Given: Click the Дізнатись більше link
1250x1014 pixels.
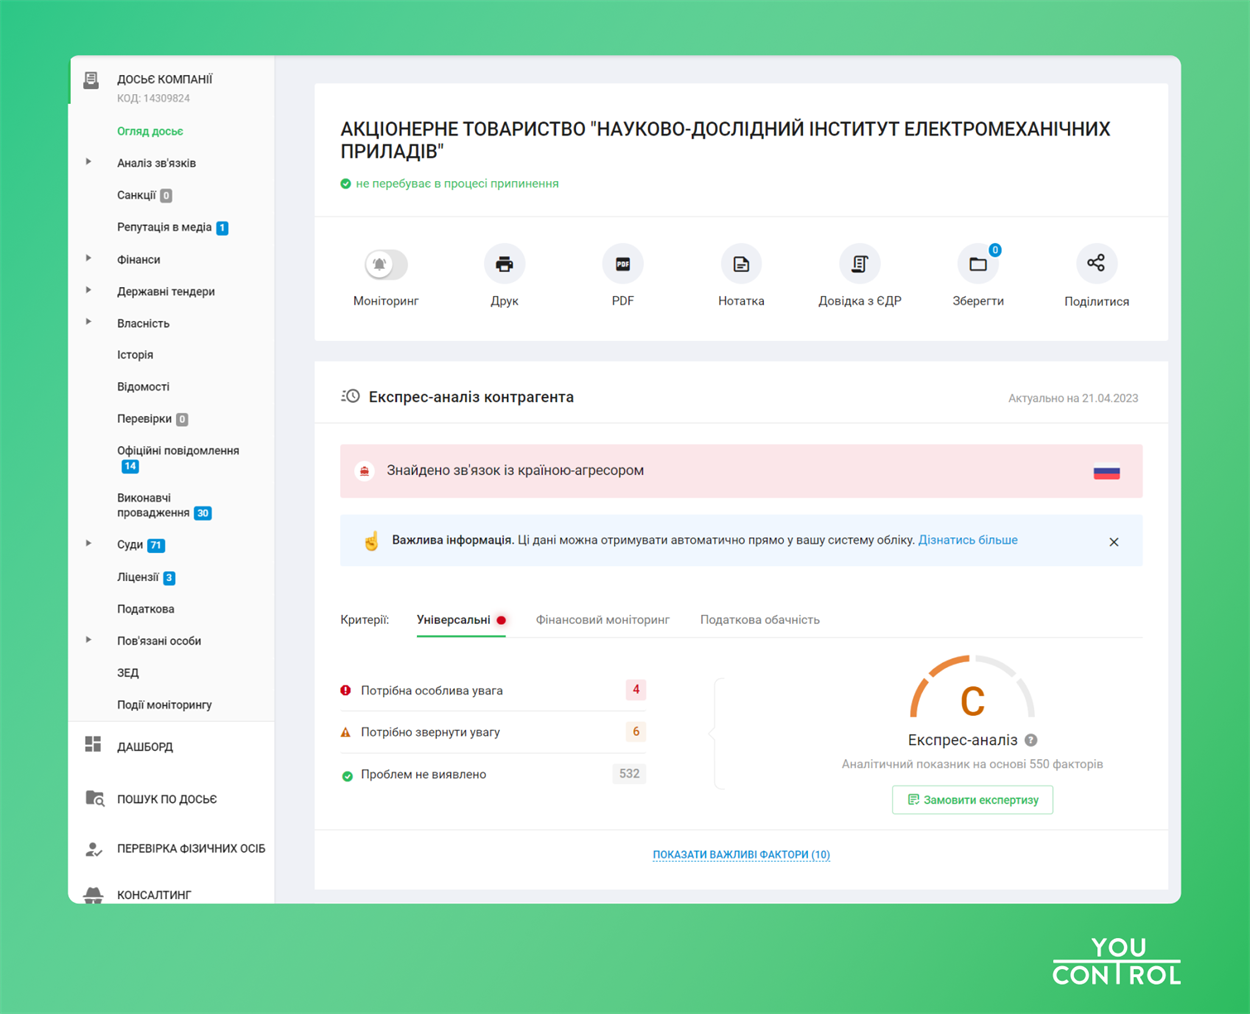Looking at the screenshot, I should click(x=967, y=540).
